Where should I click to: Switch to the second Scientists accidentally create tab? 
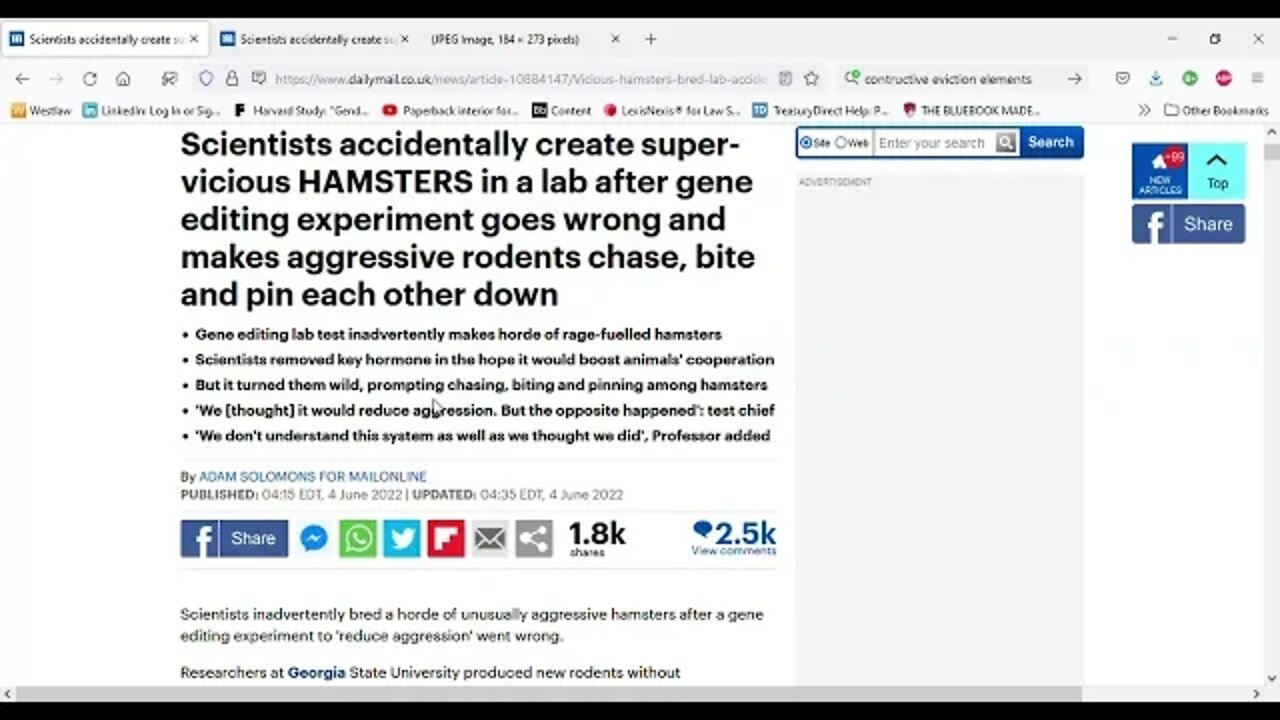coord(315,39)
